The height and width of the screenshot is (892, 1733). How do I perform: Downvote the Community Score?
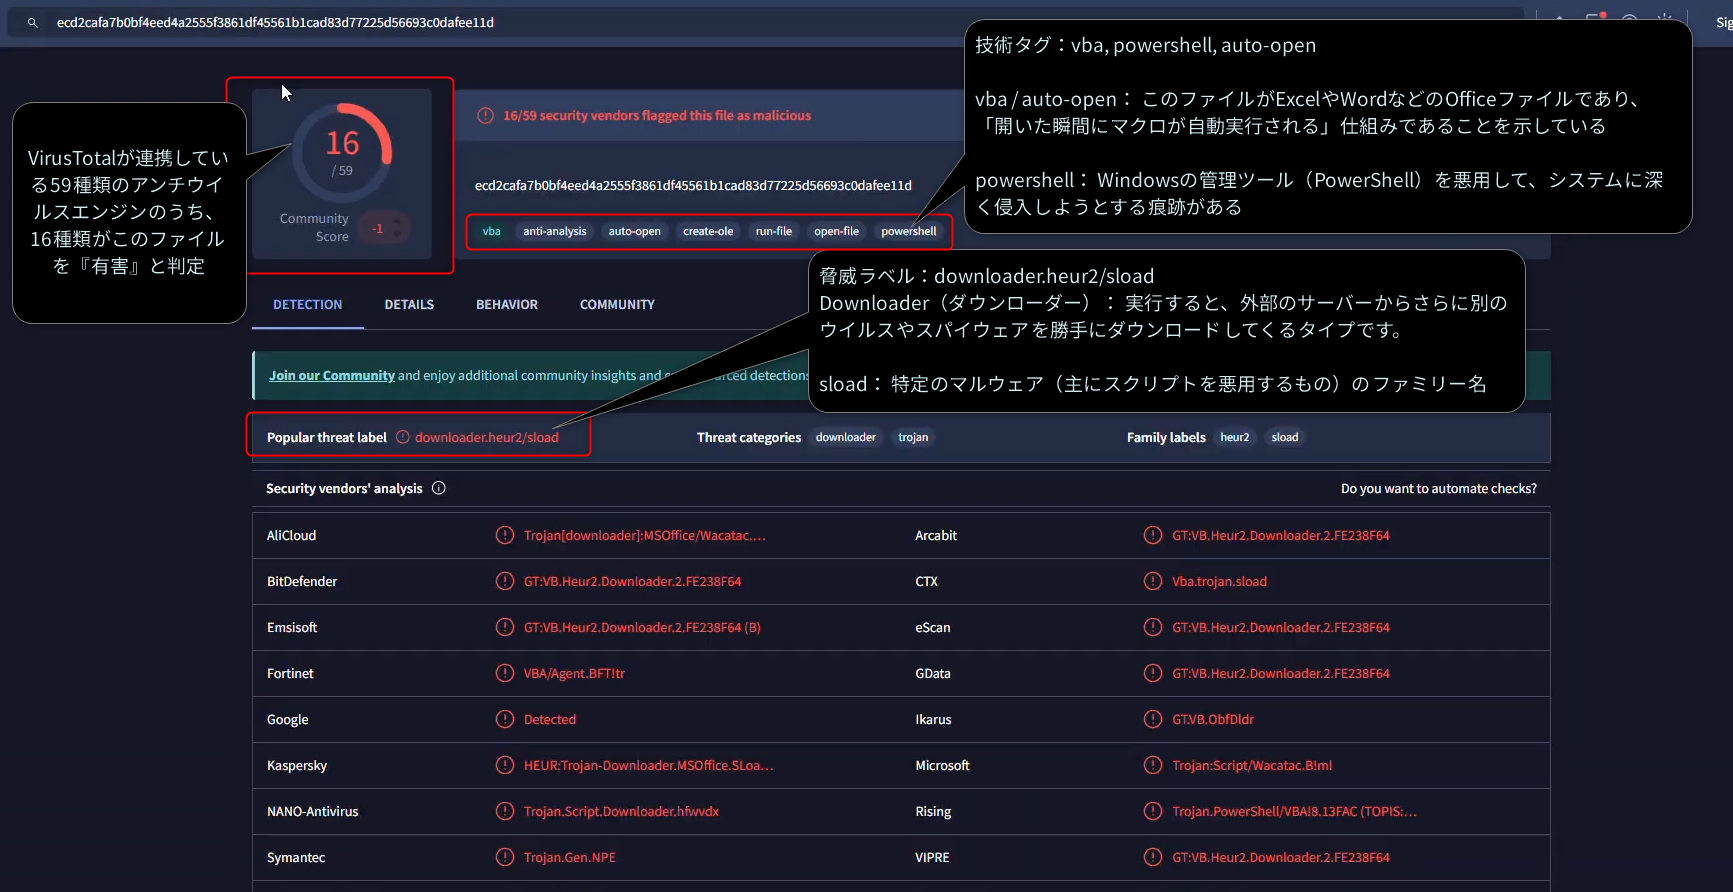tap(397, 235)
